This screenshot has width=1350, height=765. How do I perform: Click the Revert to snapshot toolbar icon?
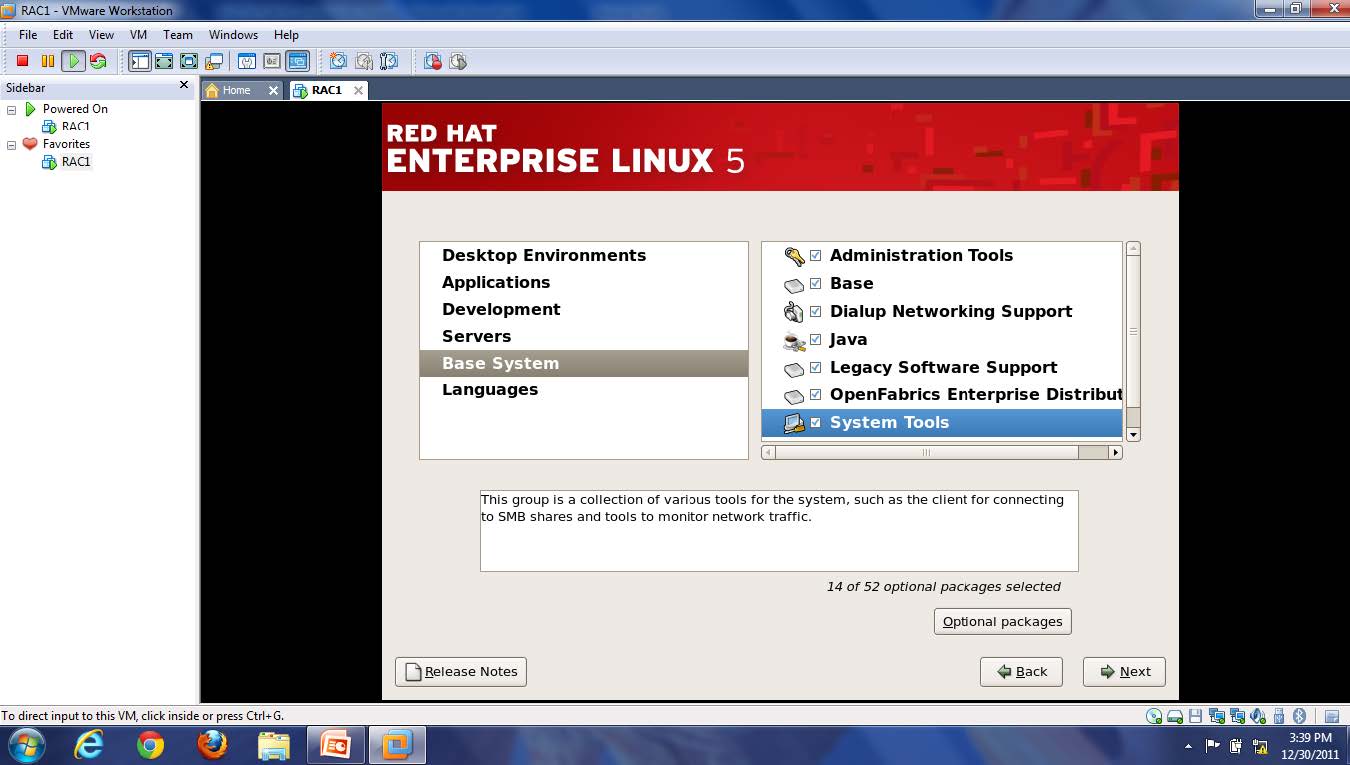pos(365,61)
